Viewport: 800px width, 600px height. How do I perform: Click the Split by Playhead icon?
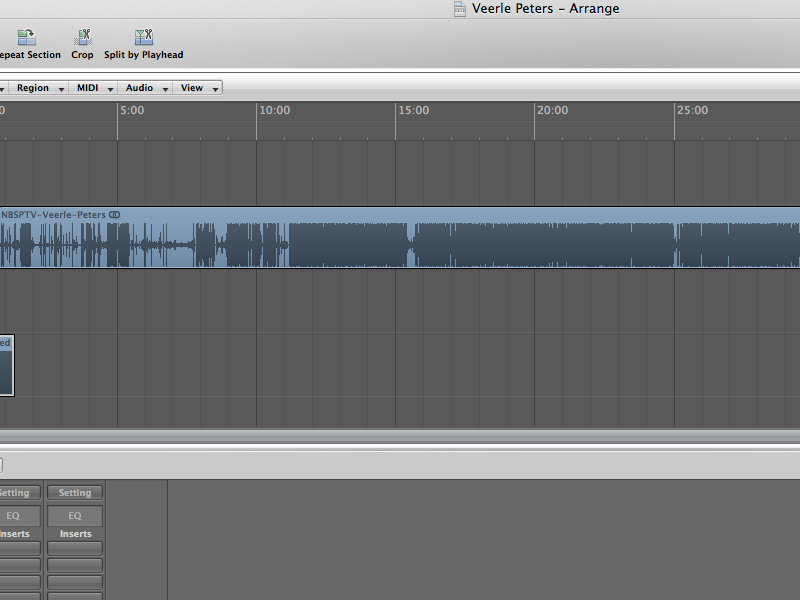[143, 37]
